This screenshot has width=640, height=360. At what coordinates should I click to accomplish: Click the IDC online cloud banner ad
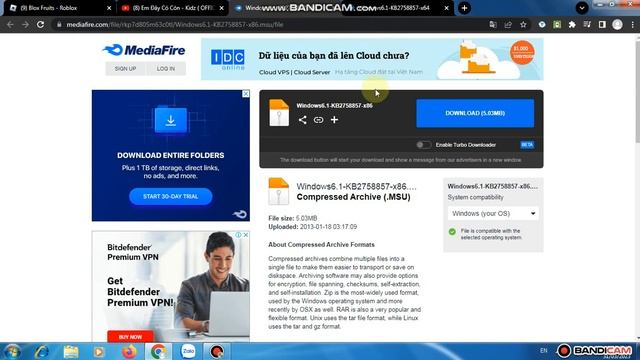click(x=372, y=59)
